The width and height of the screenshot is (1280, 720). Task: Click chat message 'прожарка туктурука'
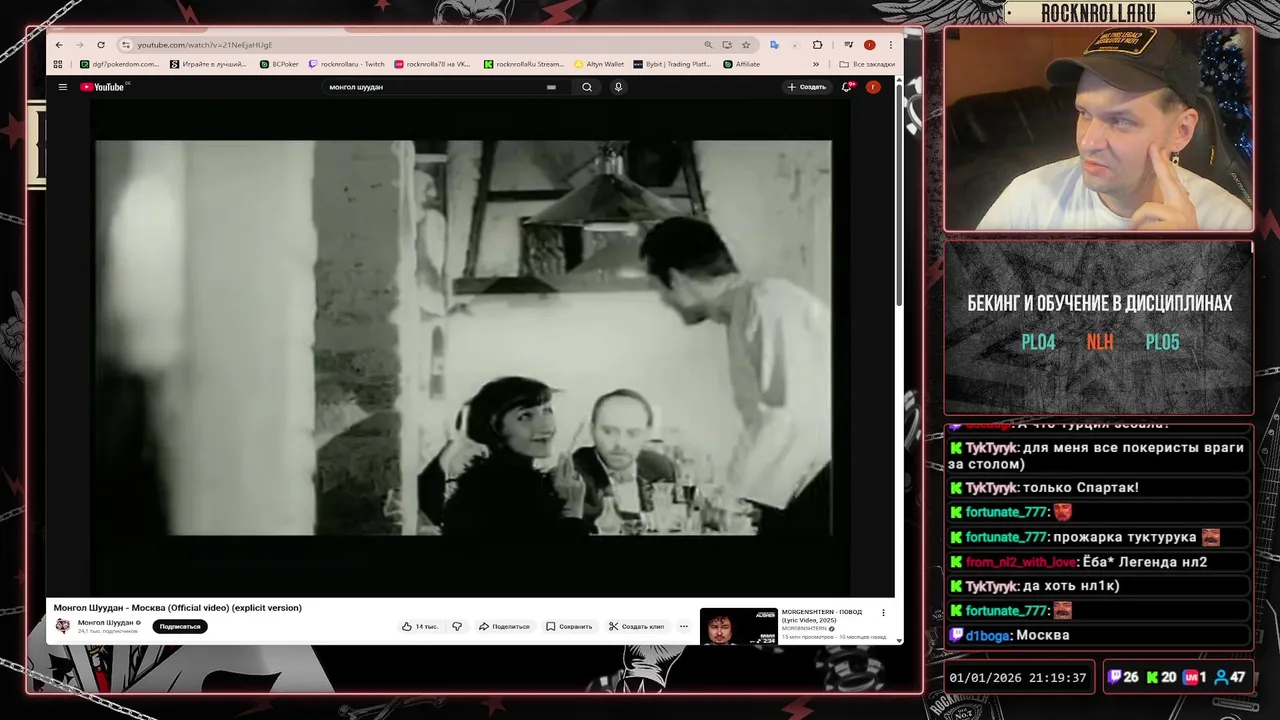click(1125, 537)
